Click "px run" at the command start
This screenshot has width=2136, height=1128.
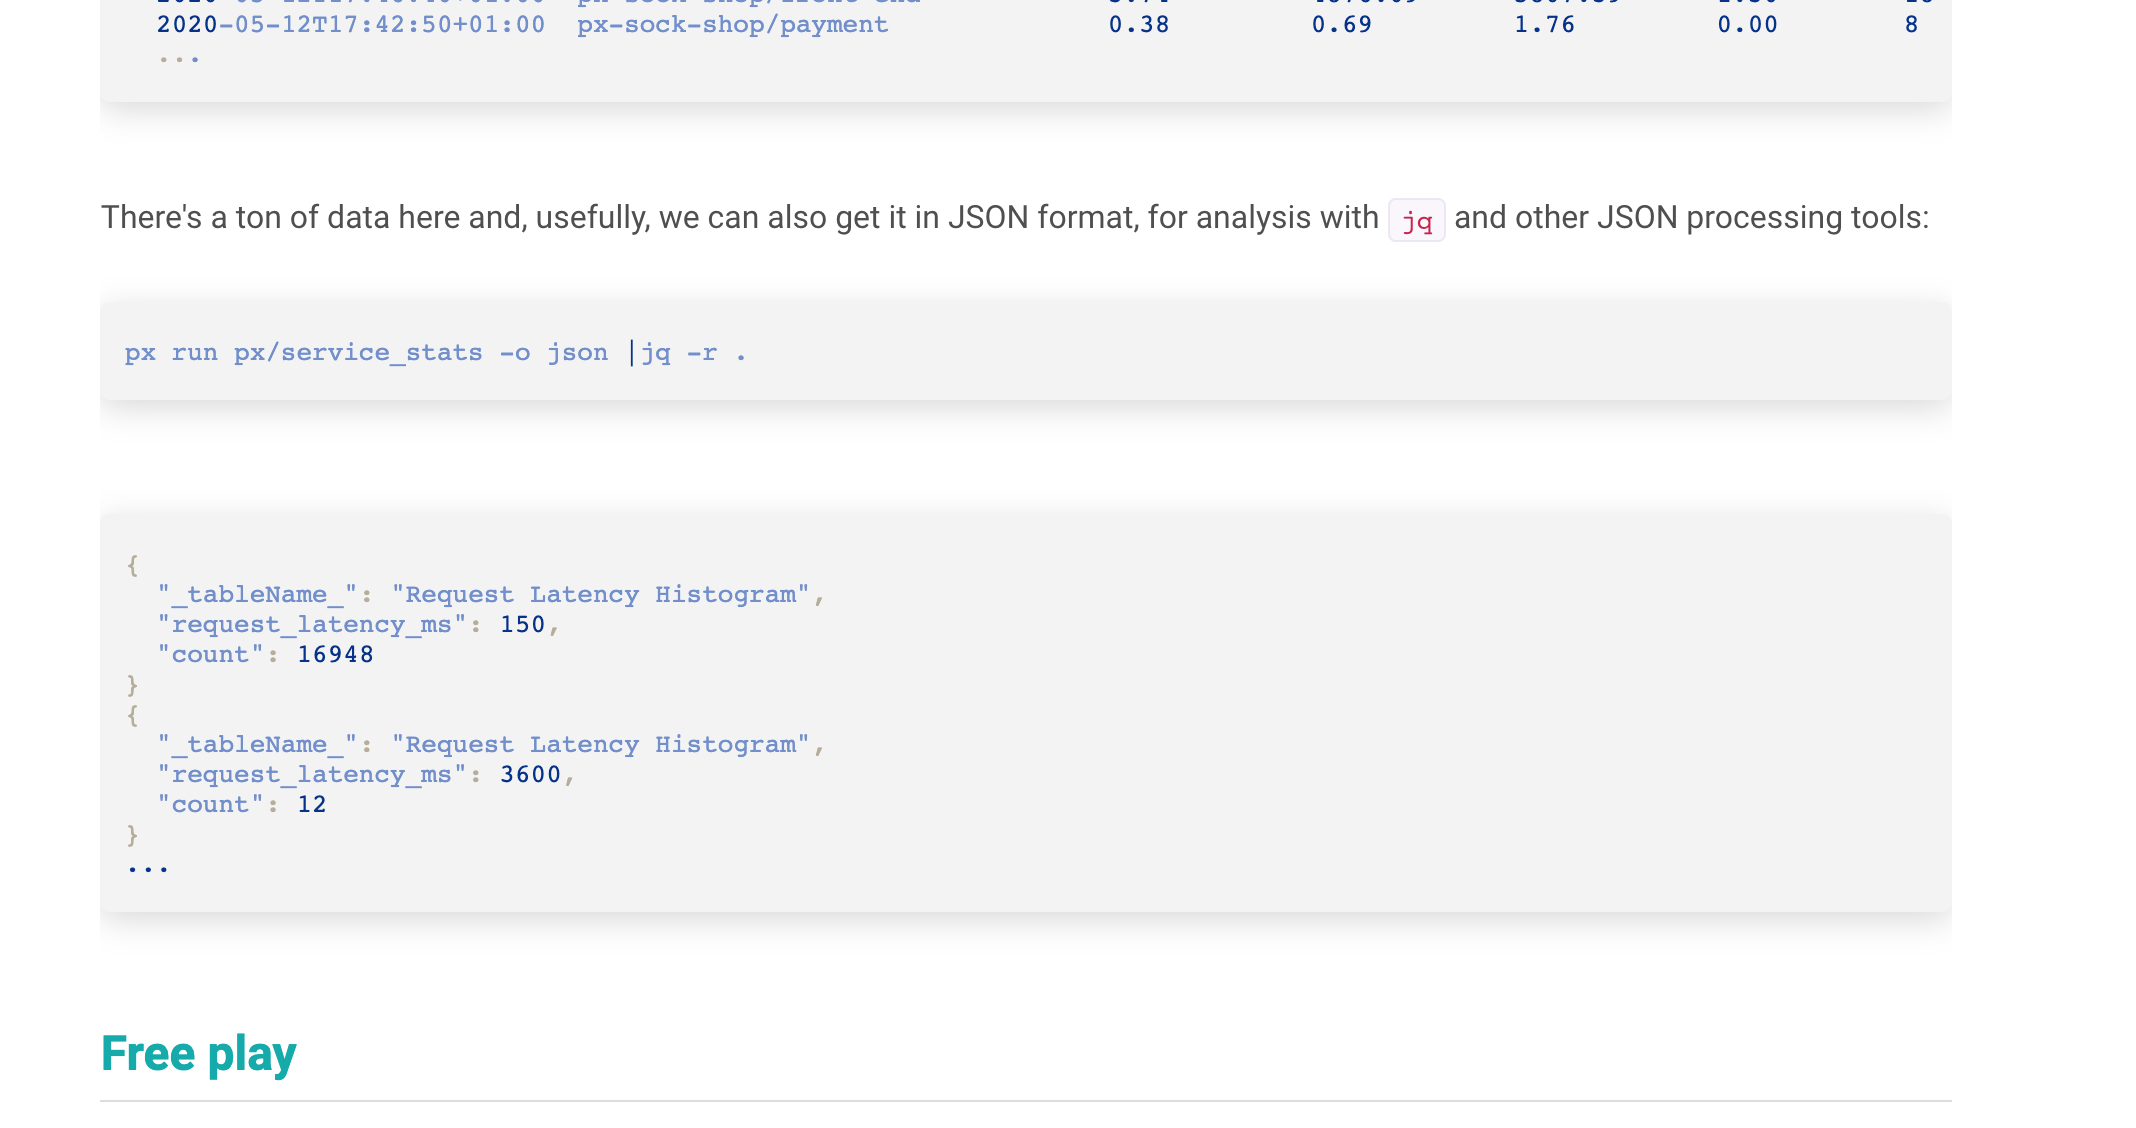[x=170, y=353]
